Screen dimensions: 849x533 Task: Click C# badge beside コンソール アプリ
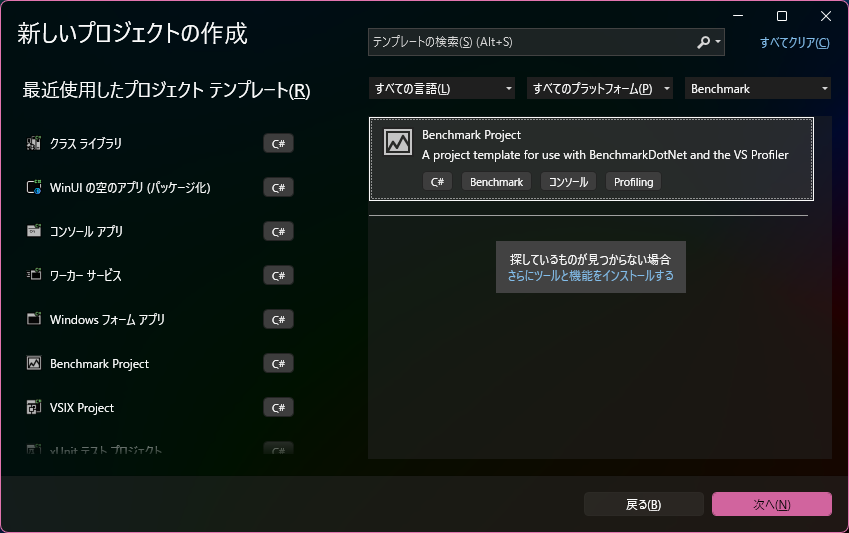(278, 231)
